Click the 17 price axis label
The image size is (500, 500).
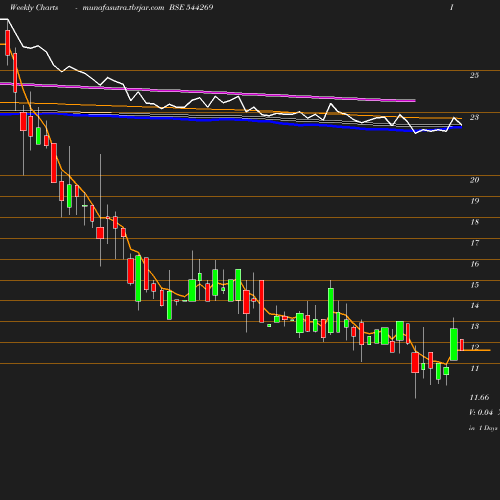point(475,243)
